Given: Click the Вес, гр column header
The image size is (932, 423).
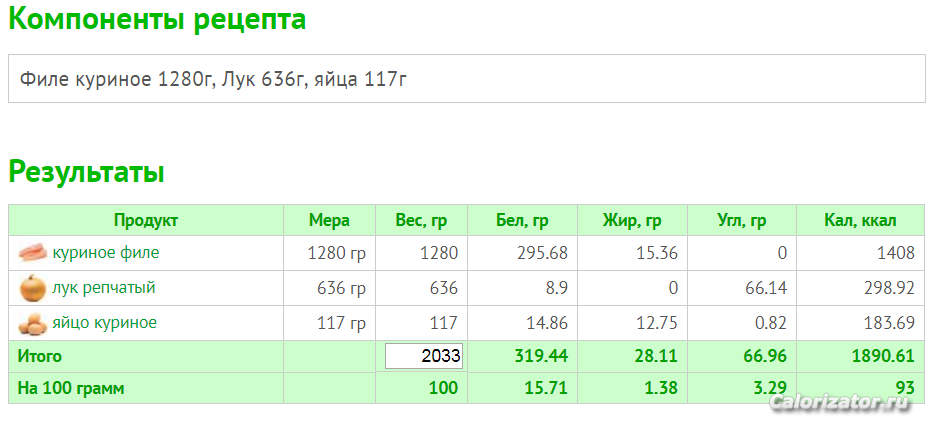Looking at the screenshot, I should click(x=421, y=220).
